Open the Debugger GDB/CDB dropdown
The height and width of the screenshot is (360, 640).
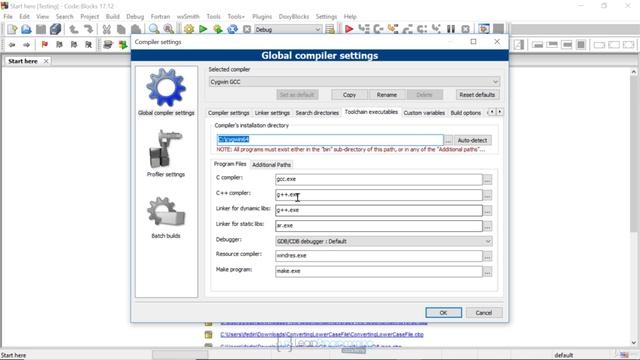384,241
